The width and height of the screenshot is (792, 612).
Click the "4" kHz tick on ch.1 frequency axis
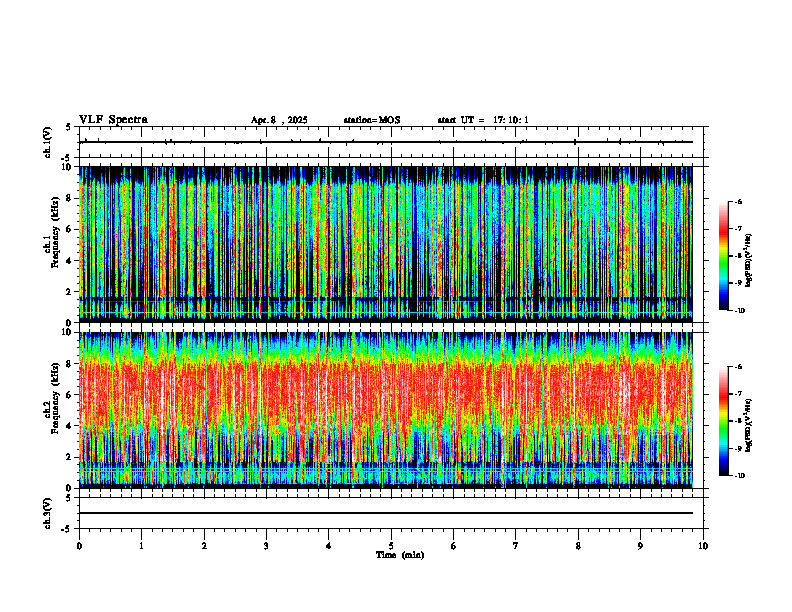click(x=70, y=261)
